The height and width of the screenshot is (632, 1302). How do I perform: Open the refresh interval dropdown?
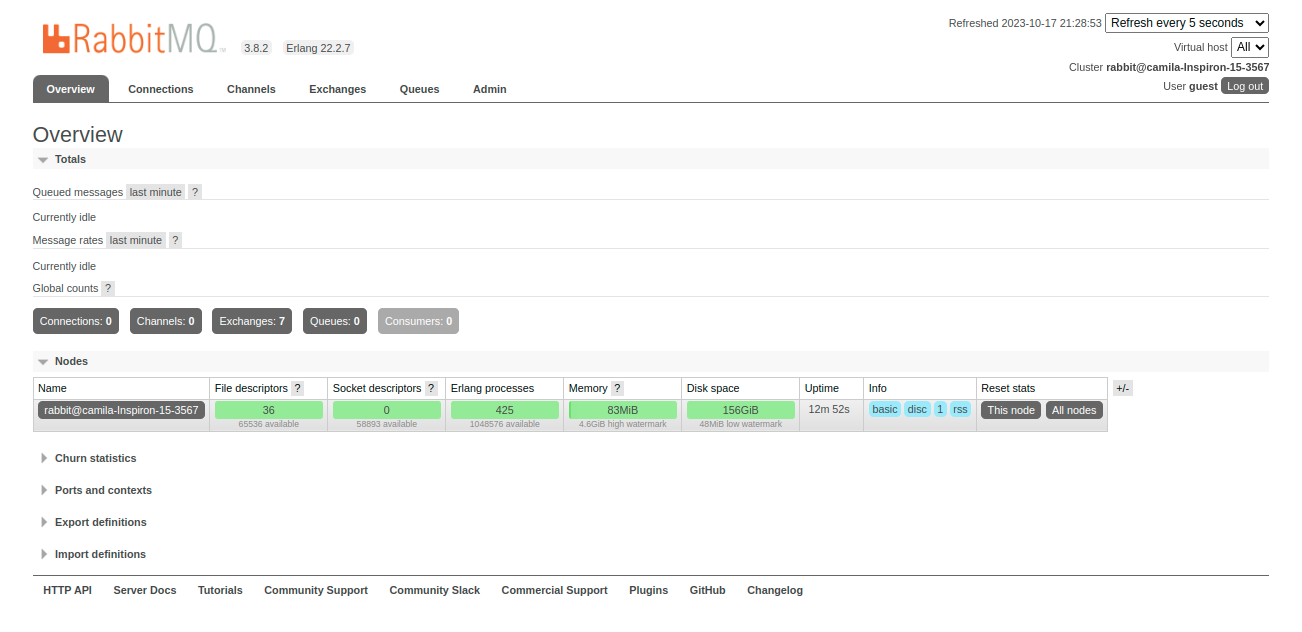1187,23
